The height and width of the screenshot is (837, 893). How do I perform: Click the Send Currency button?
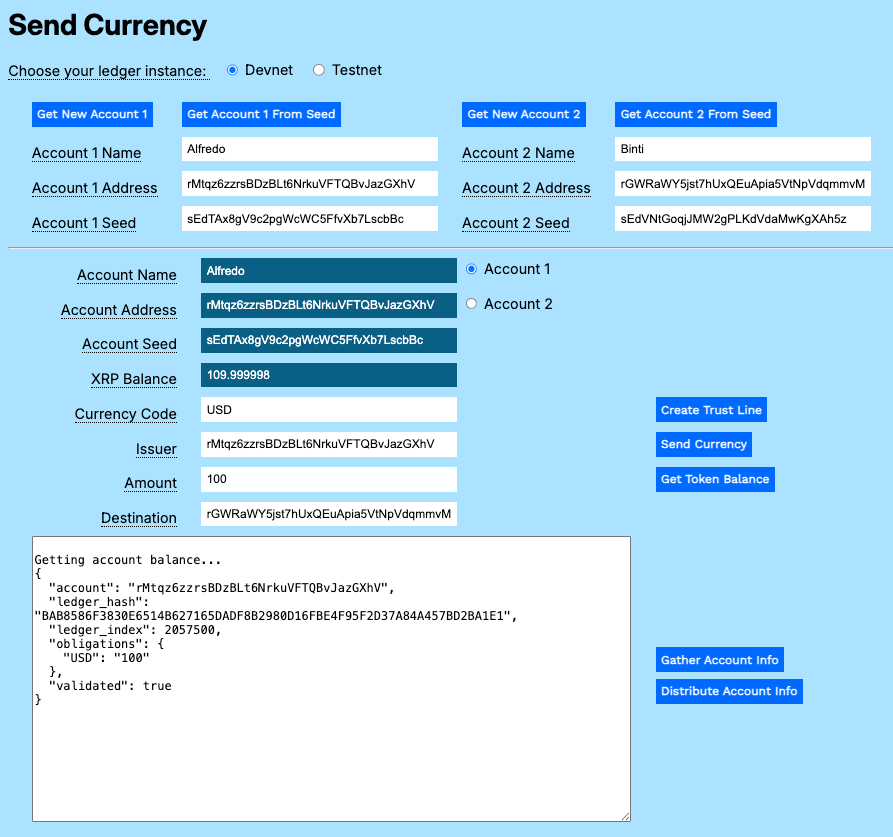click(703, 444)
